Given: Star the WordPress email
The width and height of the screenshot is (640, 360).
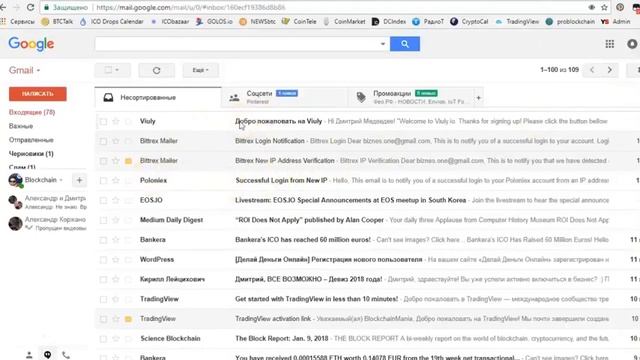Looking at the screenshot, I should point(116,260).
